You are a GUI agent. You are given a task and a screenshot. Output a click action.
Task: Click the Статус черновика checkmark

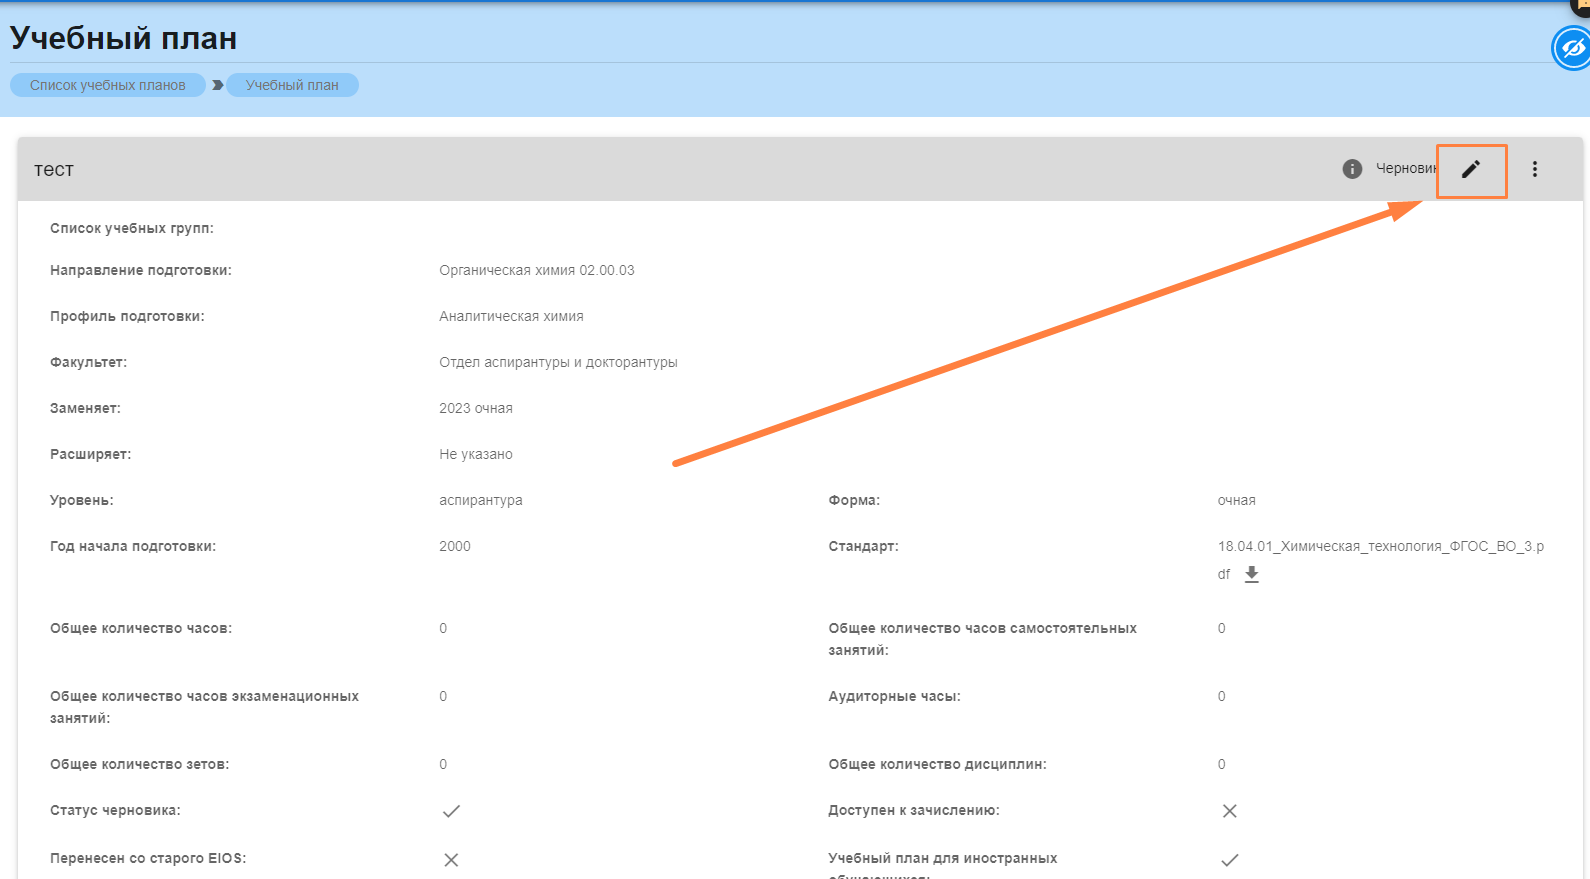pyautogui.click(x=451, y=811)
